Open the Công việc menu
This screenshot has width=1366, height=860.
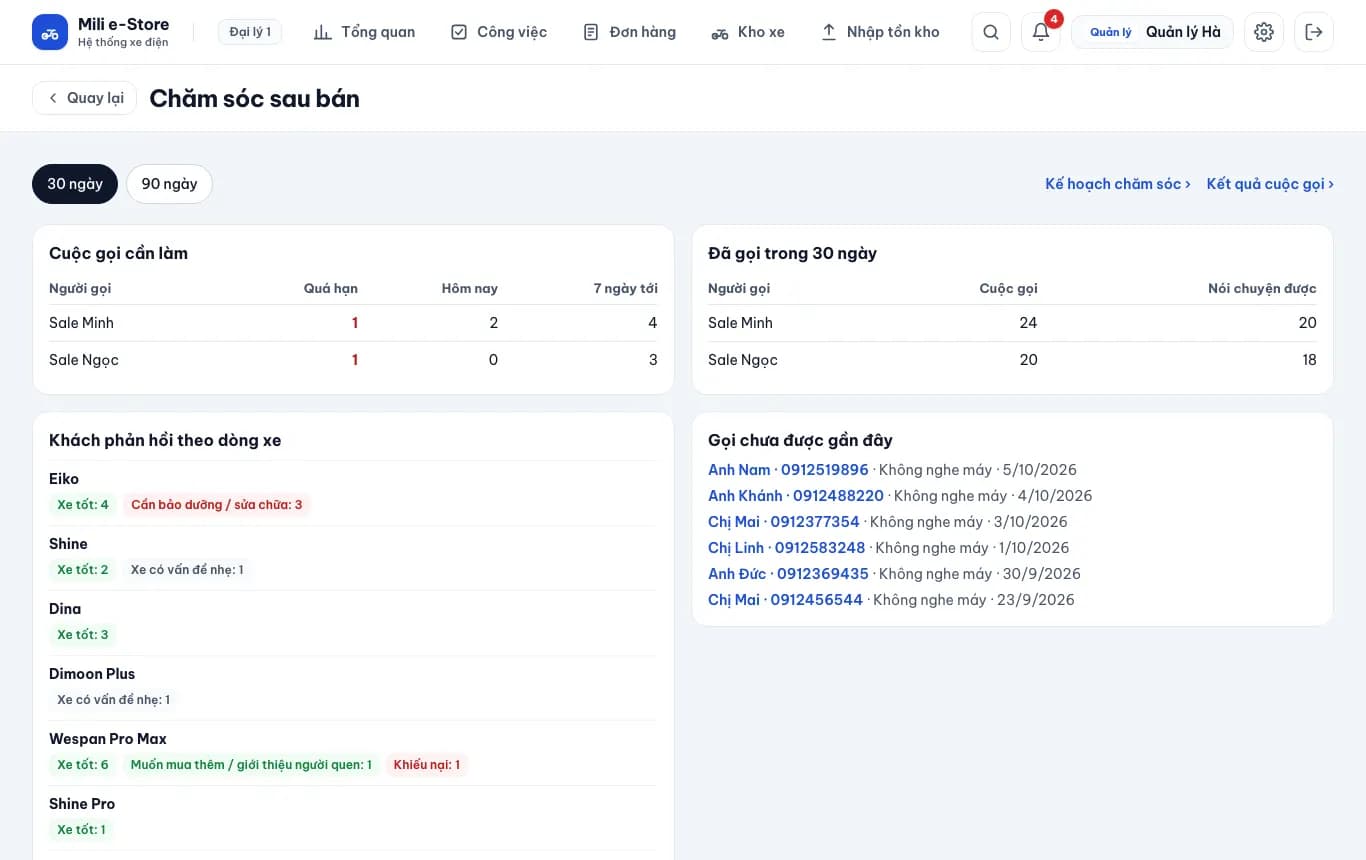[x=499, y=32]
